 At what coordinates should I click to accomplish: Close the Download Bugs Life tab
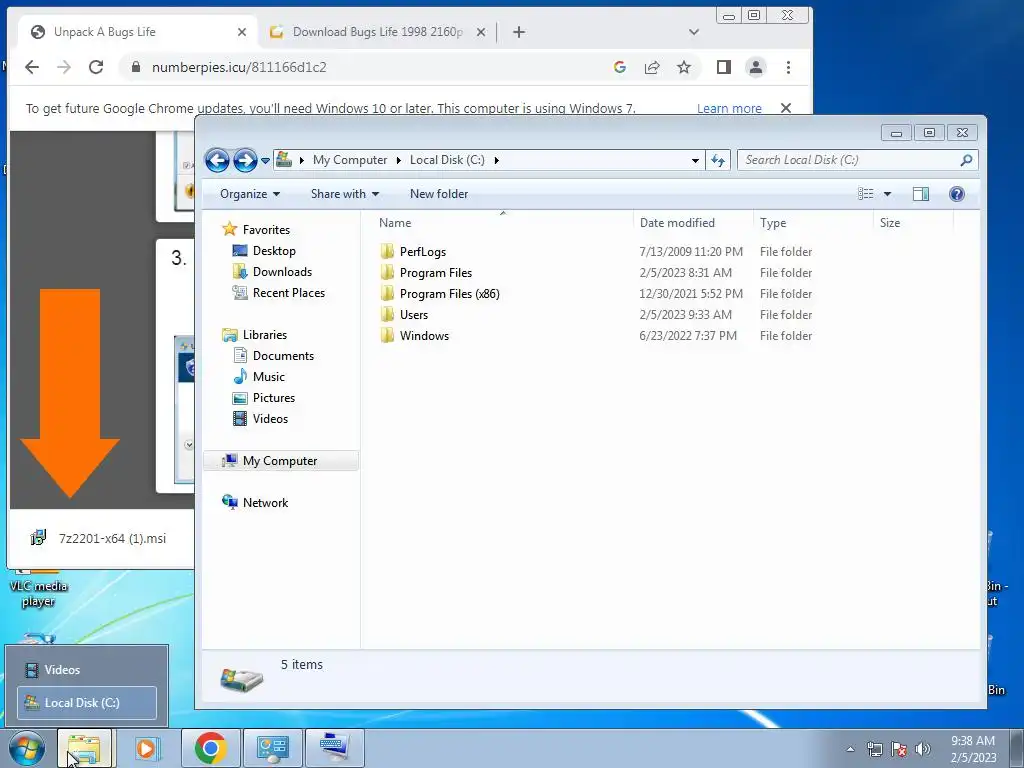click(x=481, y=32)
